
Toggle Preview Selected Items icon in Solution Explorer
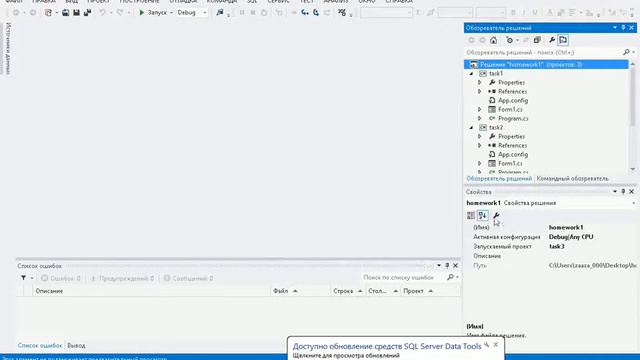click(x=563, y=40)
